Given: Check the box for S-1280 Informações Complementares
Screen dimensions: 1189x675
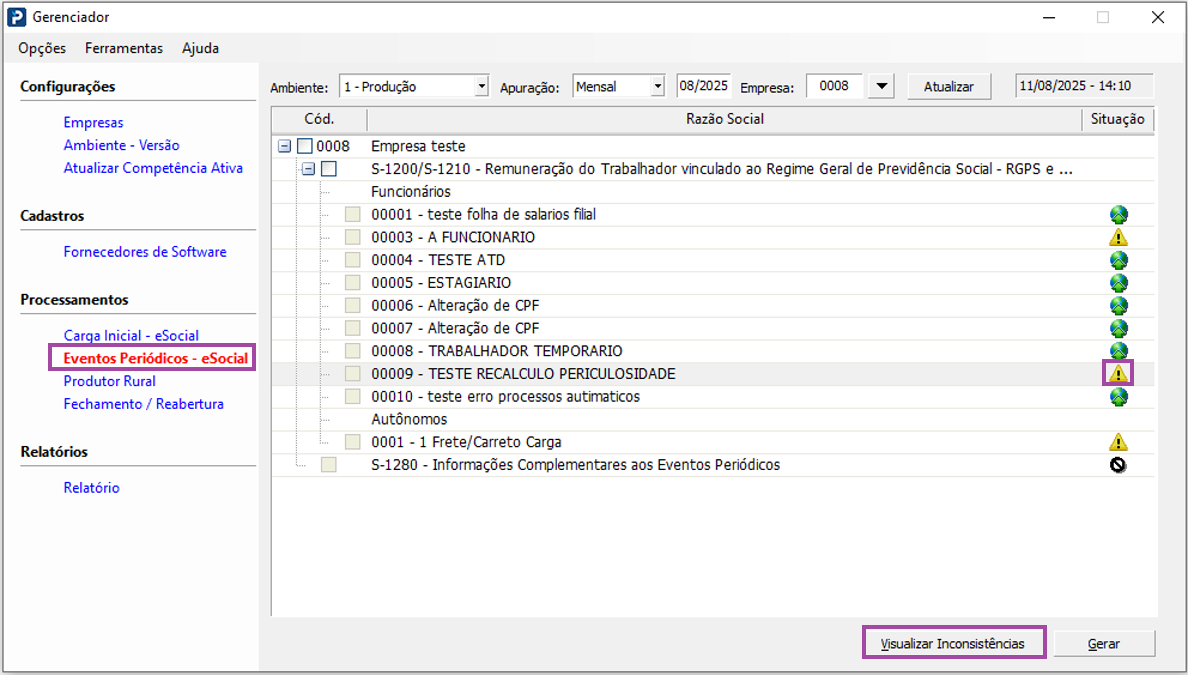Looking at the screenshot, I should pyautogui.click(x=328, y=465).
